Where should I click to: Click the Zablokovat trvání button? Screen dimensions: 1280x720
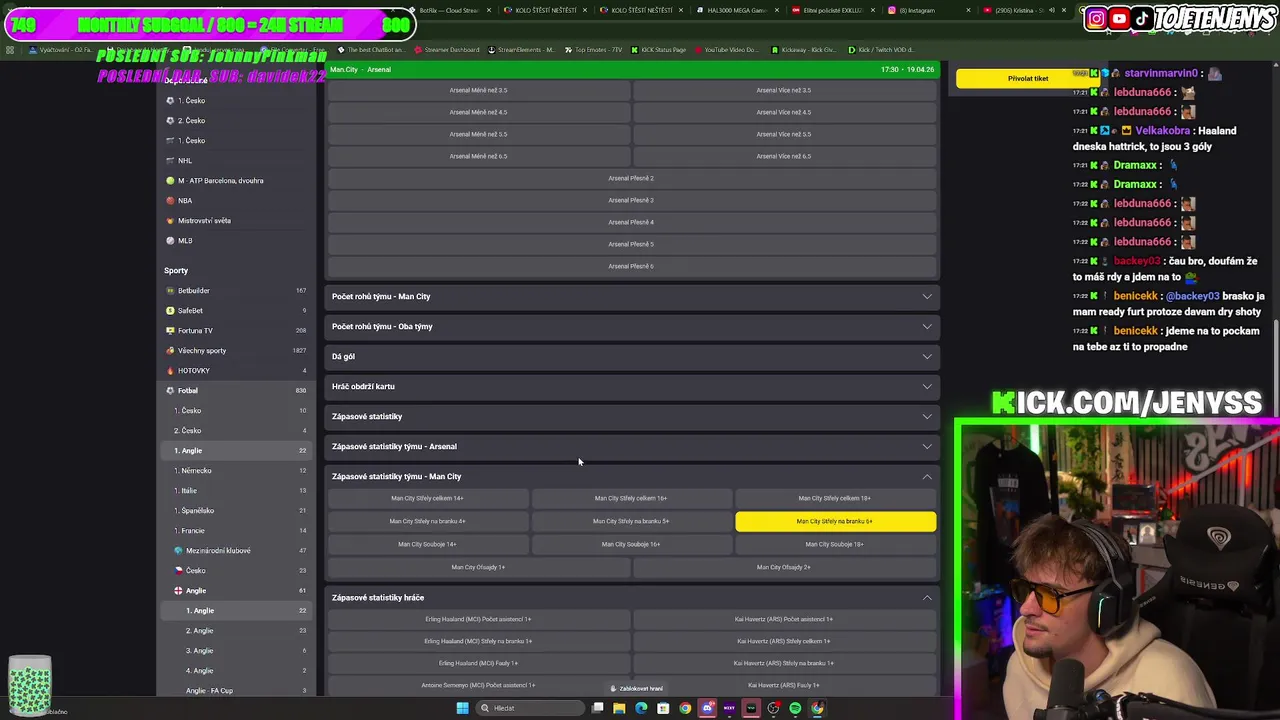[x=636, y=688]
